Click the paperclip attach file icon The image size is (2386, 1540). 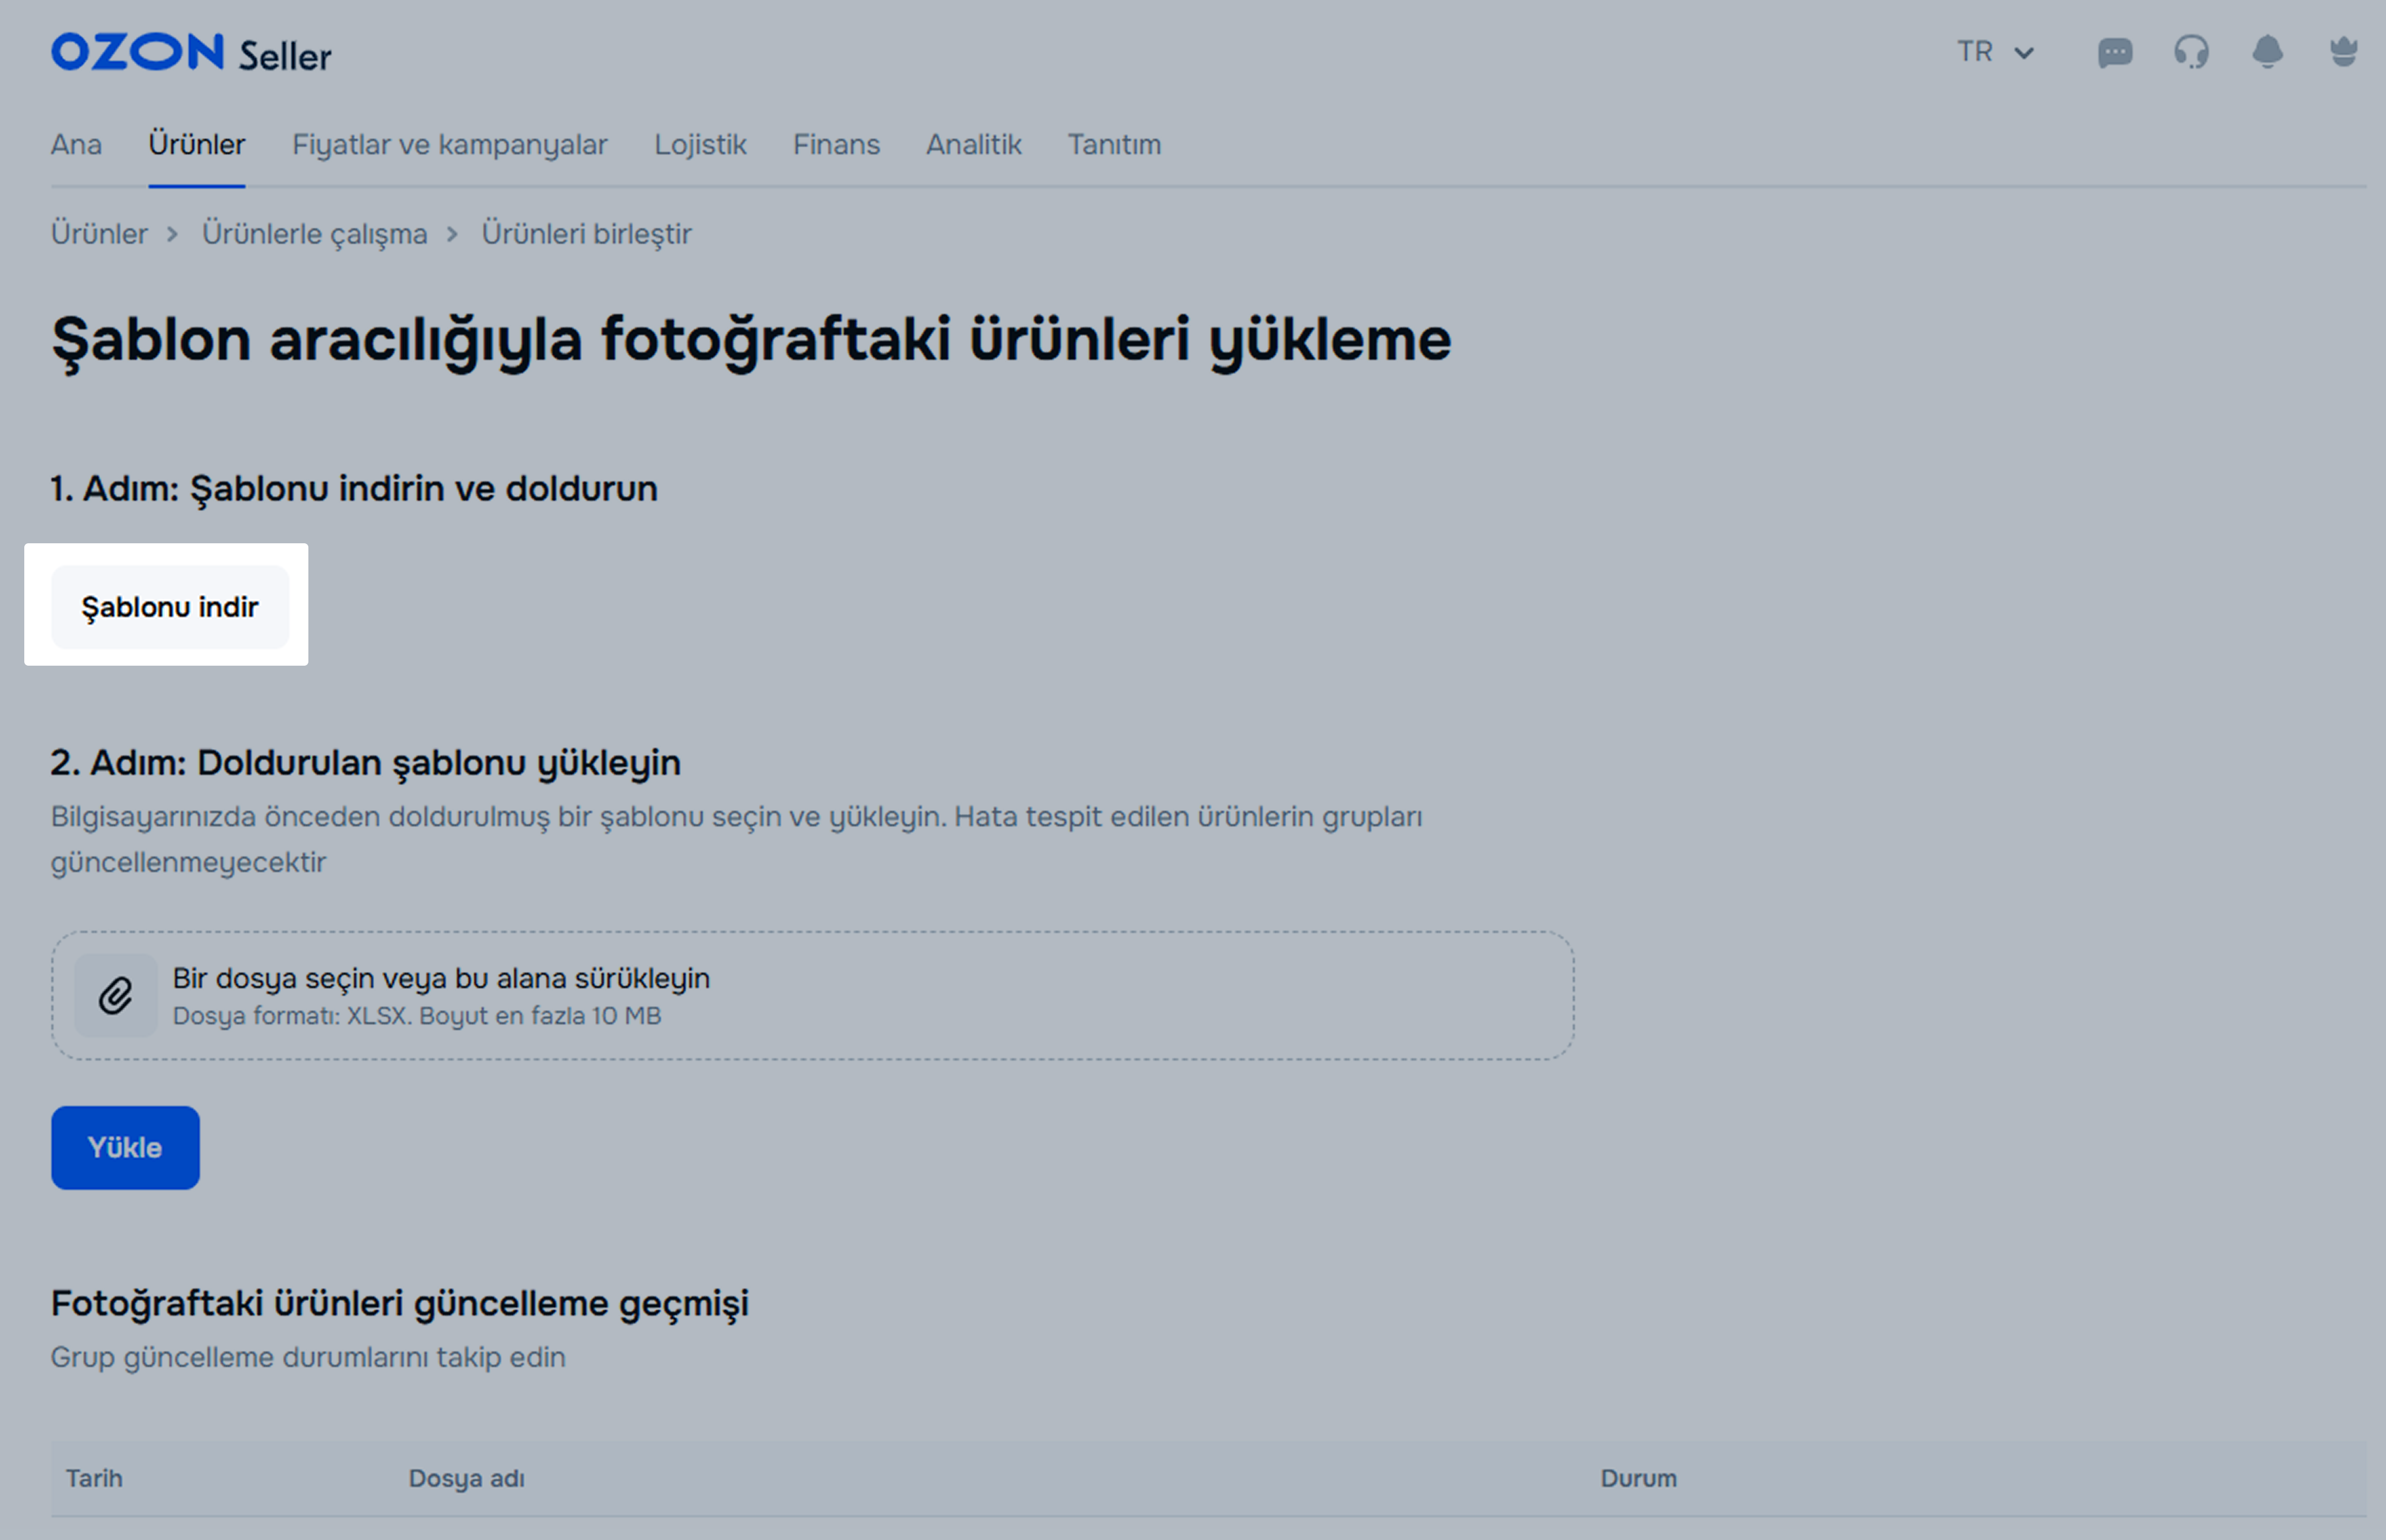coord(116,995)
